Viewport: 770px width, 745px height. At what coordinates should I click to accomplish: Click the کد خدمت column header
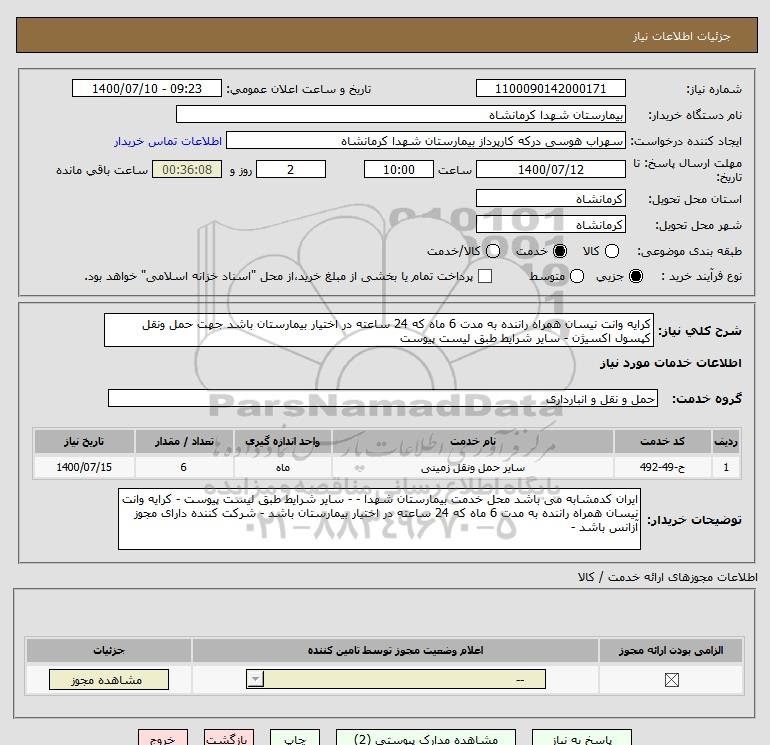(x=662, y=441)
